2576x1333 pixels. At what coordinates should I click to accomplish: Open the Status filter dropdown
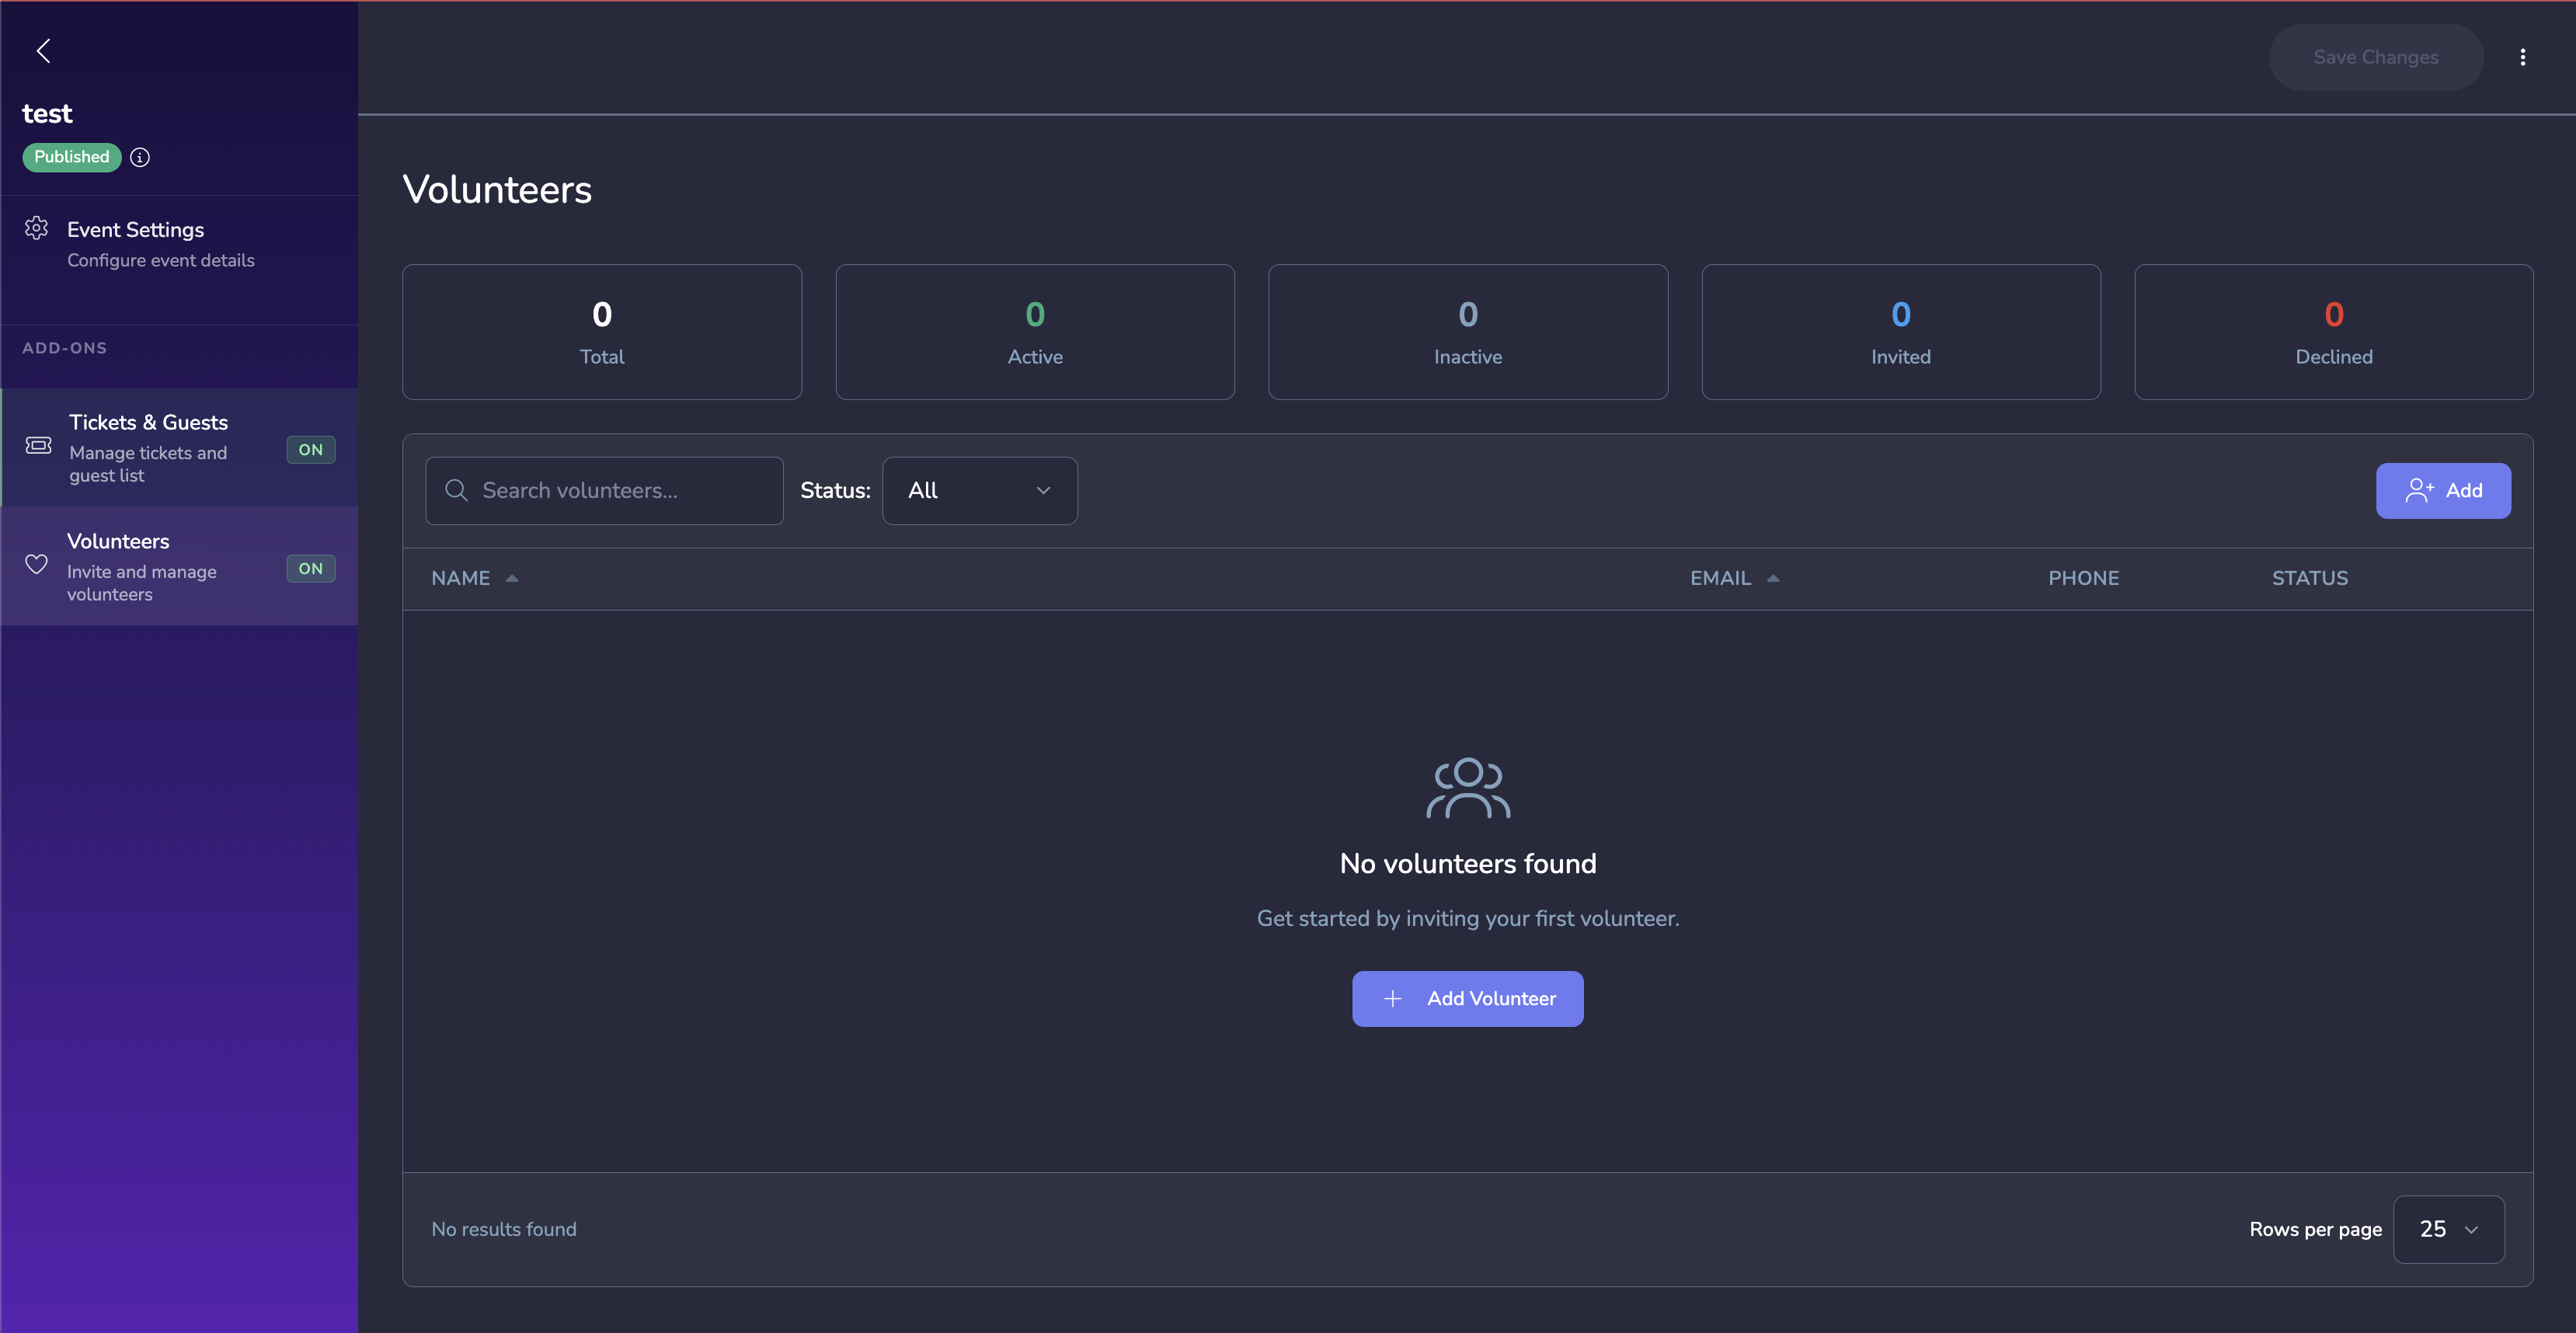point(979,490)
